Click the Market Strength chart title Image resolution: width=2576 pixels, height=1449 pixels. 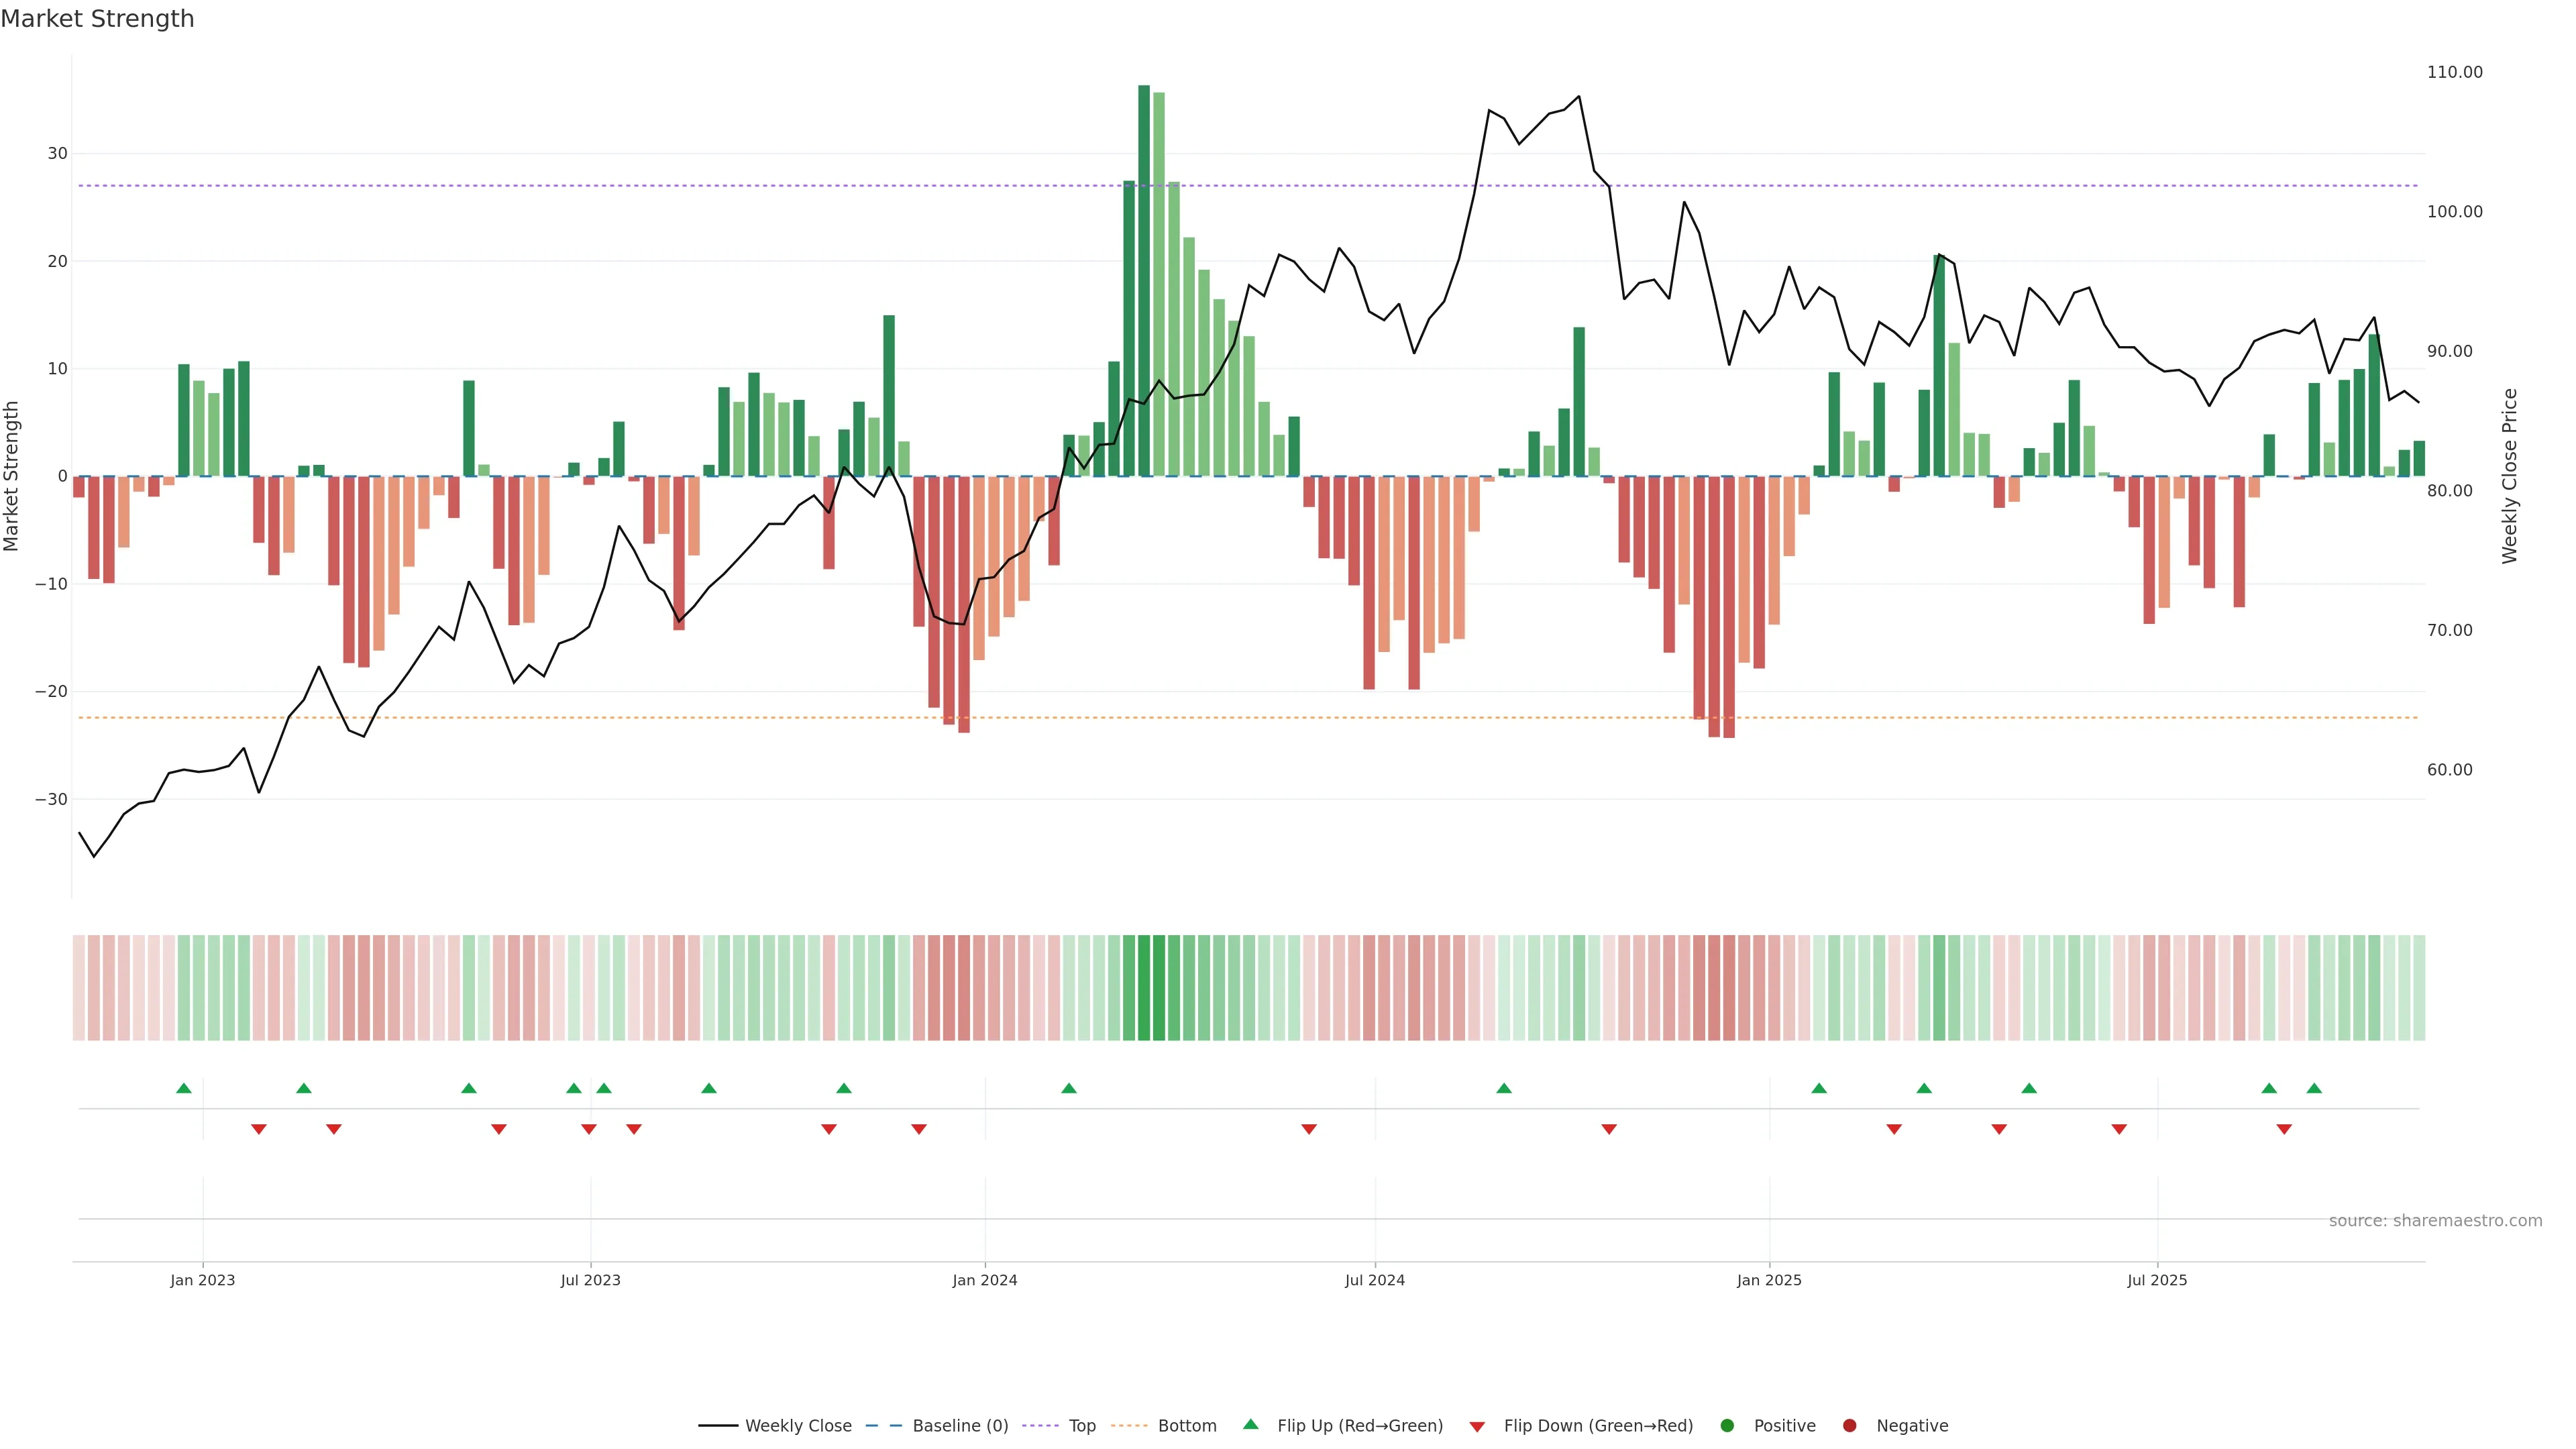point(97,19)
